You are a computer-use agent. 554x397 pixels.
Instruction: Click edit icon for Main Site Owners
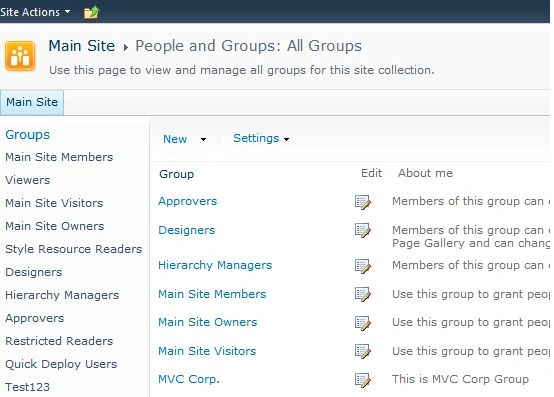coord(363,323)
